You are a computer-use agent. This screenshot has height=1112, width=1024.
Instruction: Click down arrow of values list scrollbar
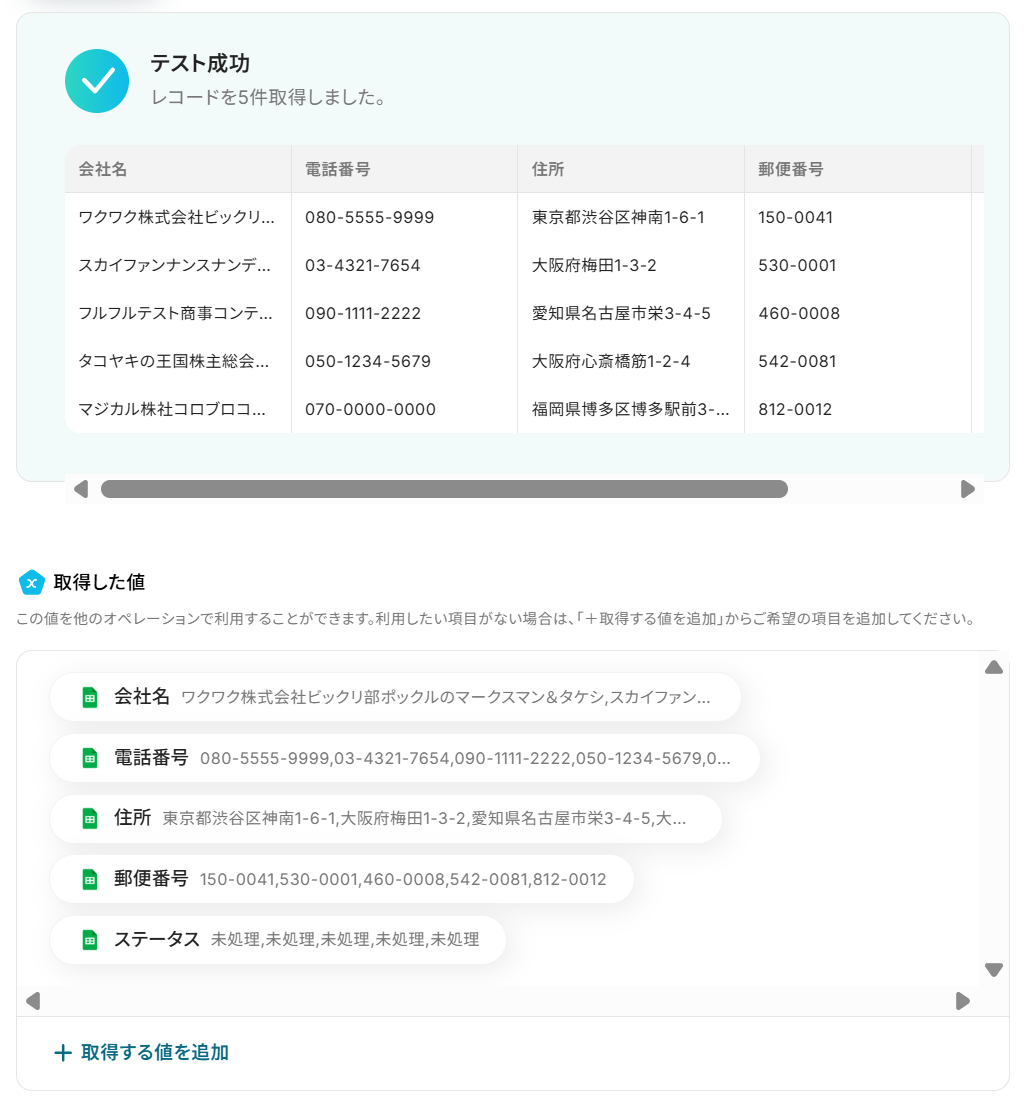(994, 969)
